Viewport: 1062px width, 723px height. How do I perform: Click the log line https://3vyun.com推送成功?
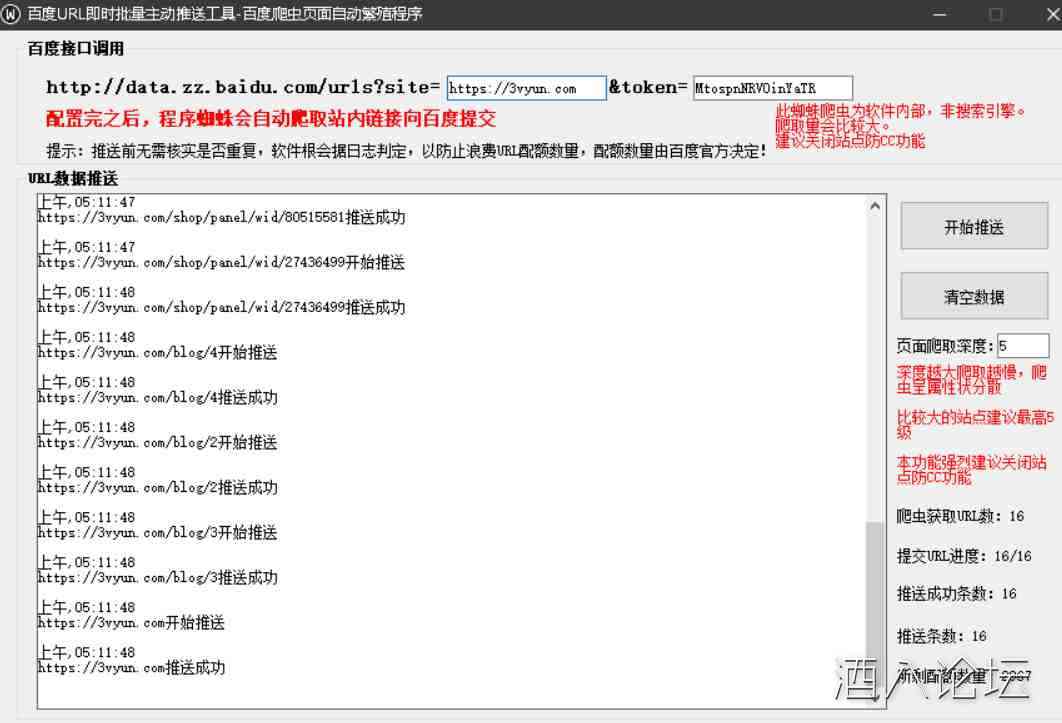pos(131,668)
